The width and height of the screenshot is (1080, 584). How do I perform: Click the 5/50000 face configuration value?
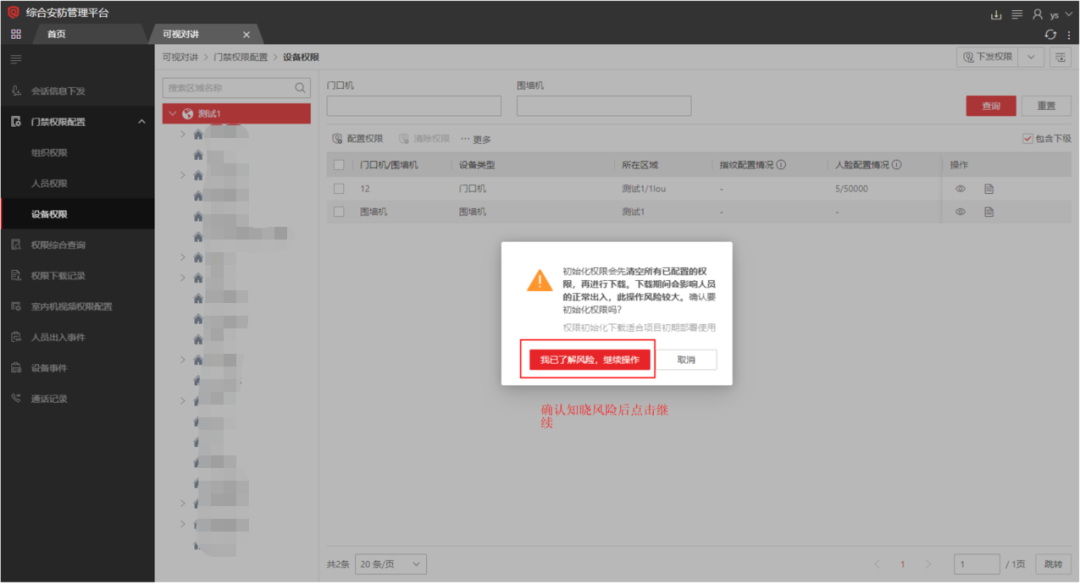(851, 189)
